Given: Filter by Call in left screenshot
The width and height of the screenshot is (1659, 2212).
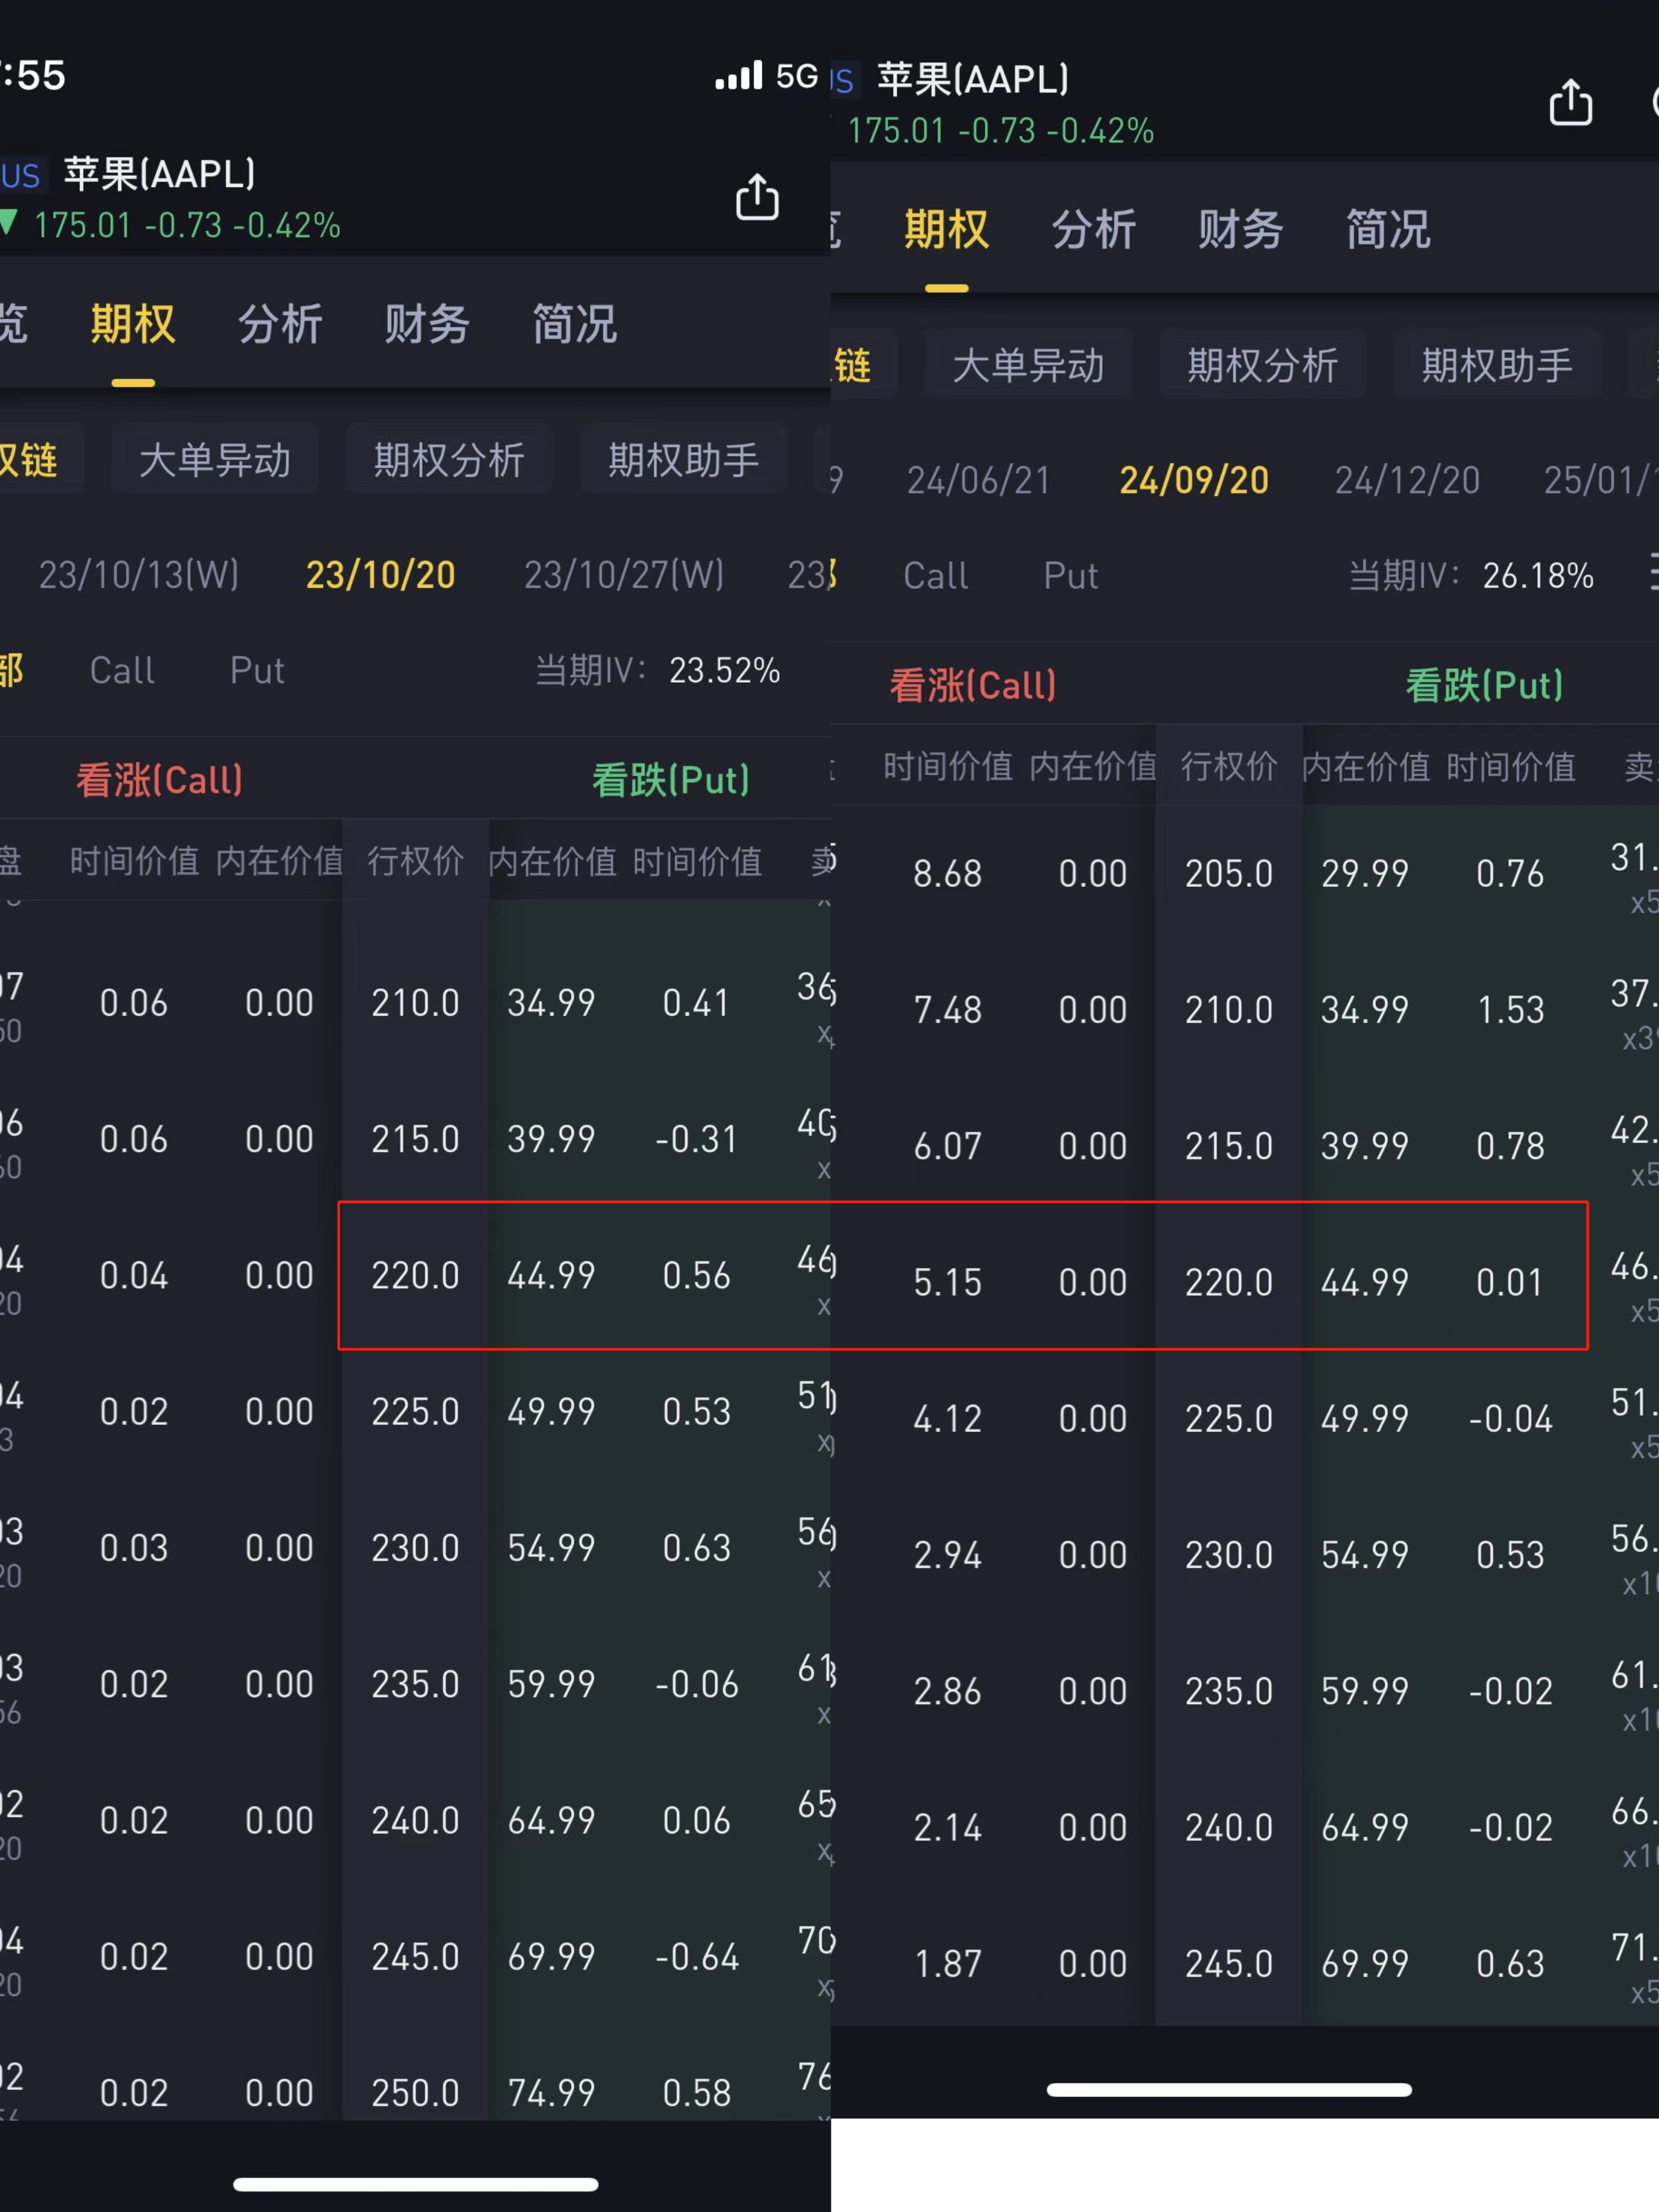Looking at the screenshot, I should click(x=122, y=670).
